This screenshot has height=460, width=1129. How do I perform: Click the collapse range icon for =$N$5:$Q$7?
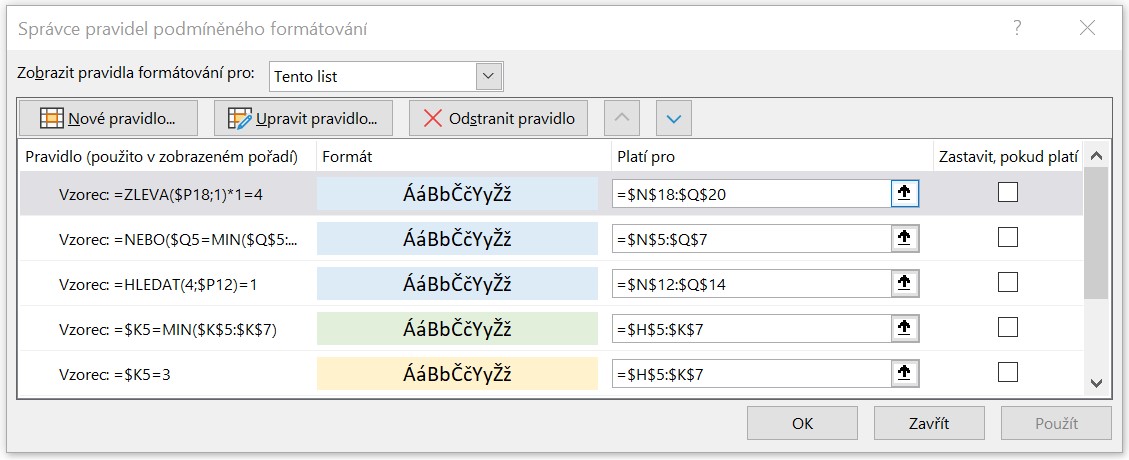905,239
